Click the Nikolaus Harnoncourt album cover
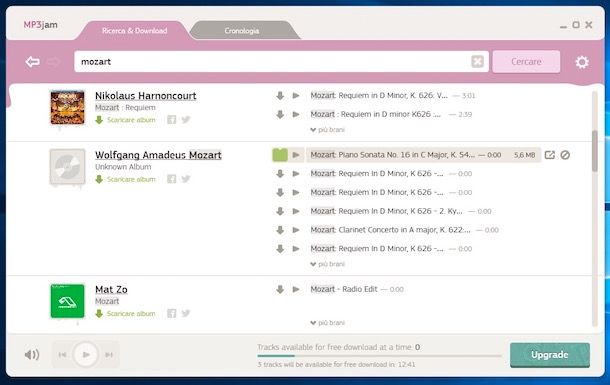 (x=67, y=107)
